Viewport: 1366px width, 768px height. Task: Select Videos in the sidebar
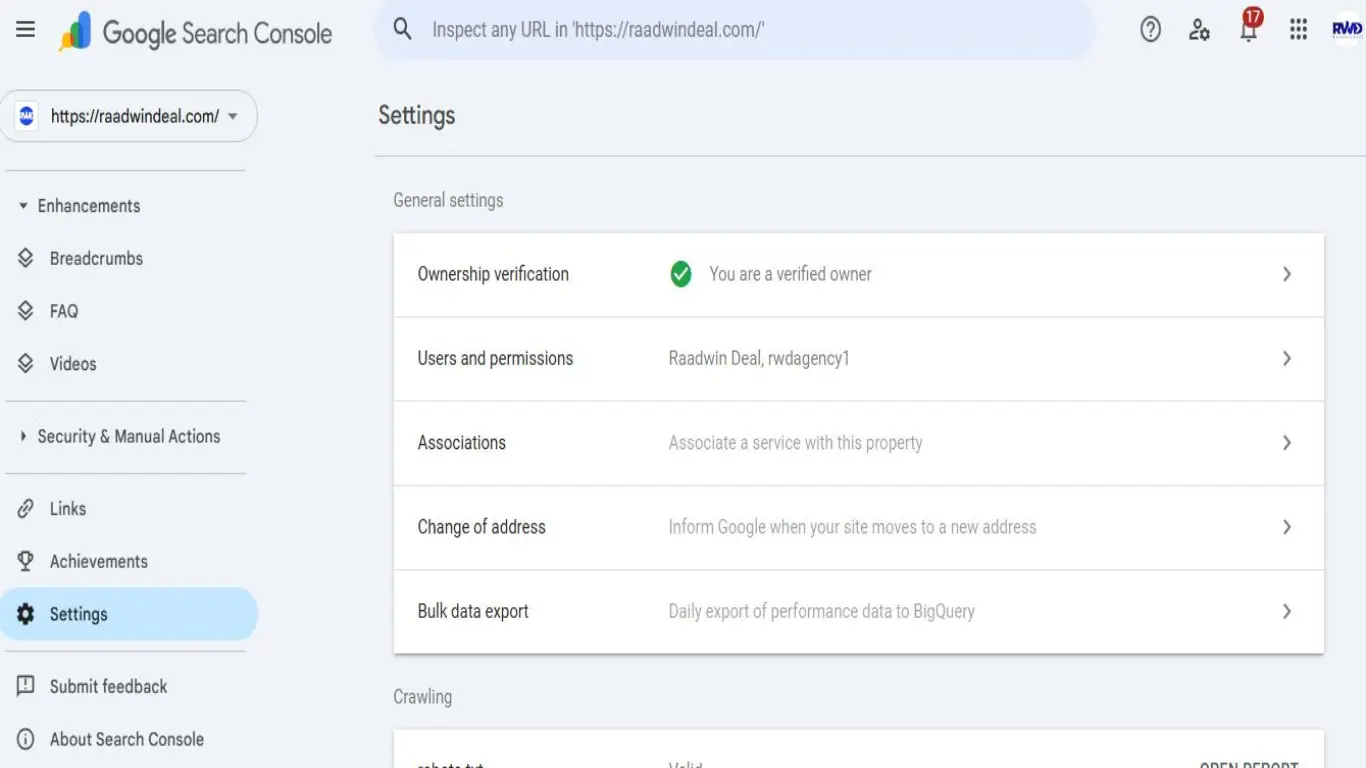[x=70, y=363]
